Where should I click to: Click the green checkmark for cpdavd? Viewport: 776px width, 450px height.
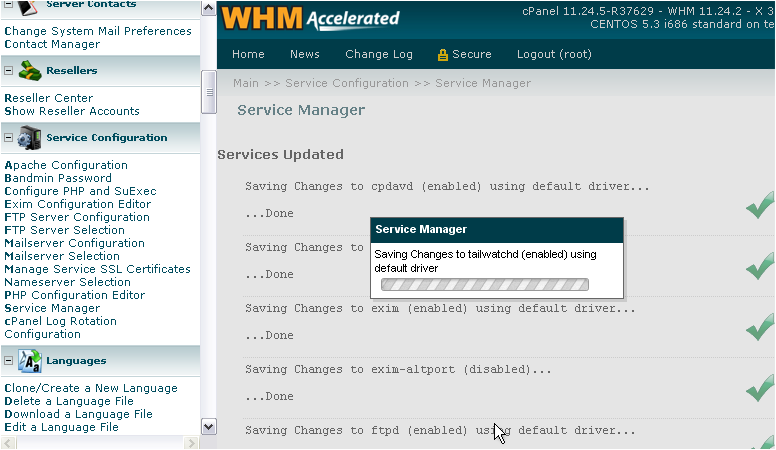[761, 204]
